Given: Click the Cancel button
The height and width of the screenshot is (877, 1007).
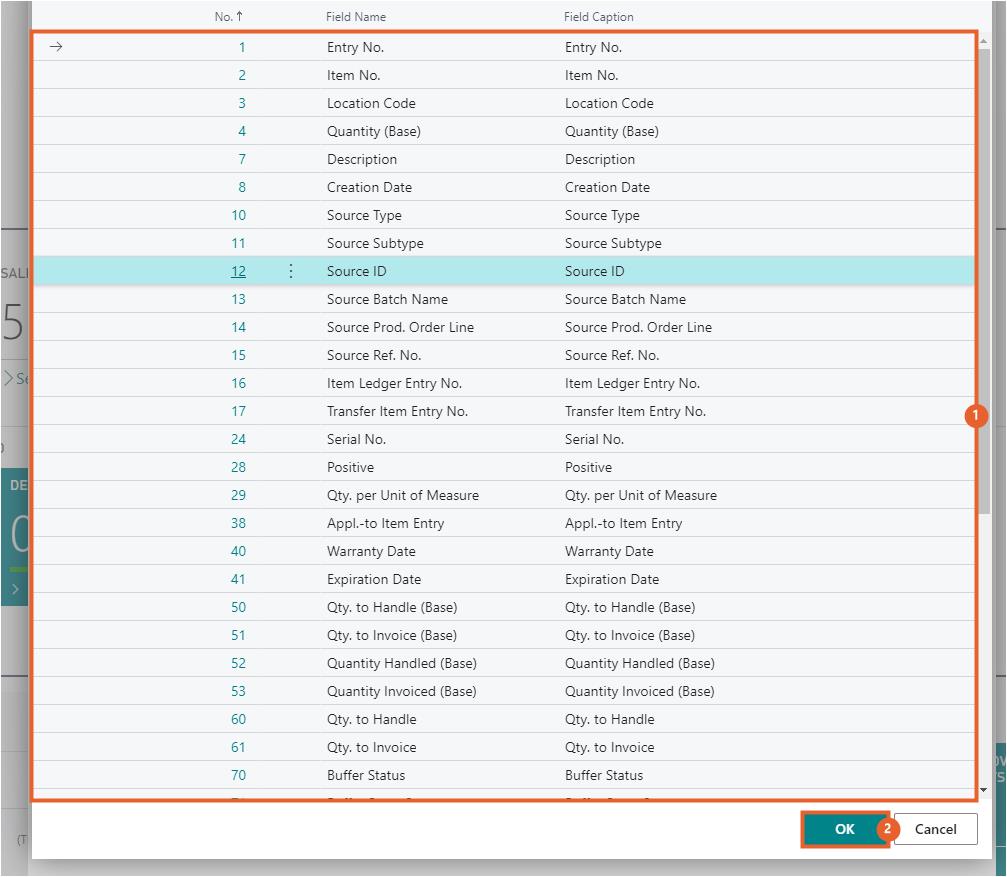Looking at the screenshot, I should [935, 829].
